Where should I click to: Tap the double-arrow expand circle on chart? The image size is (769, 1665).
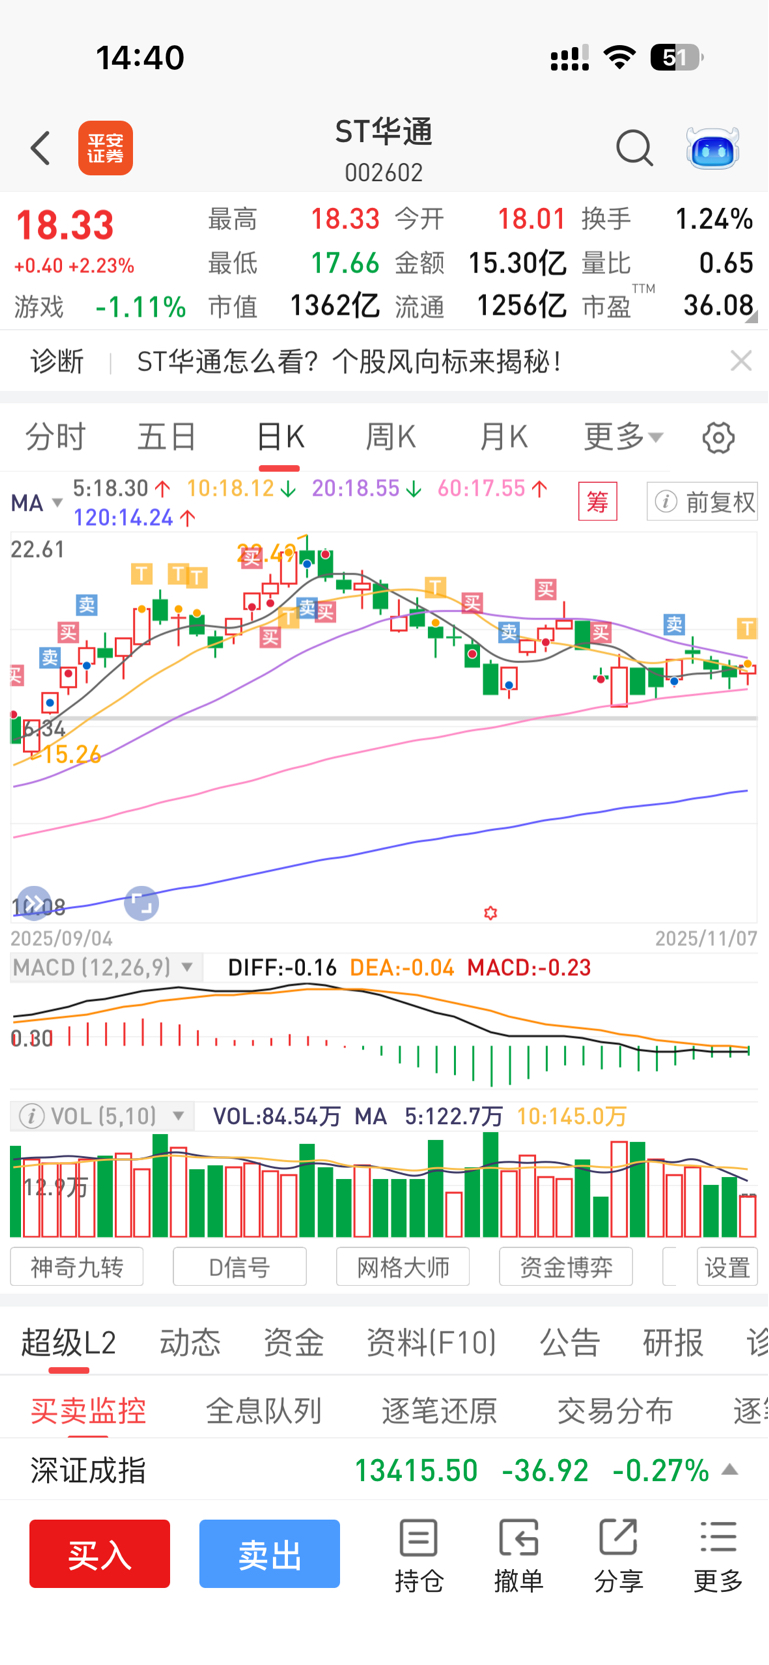coord(34,903)
